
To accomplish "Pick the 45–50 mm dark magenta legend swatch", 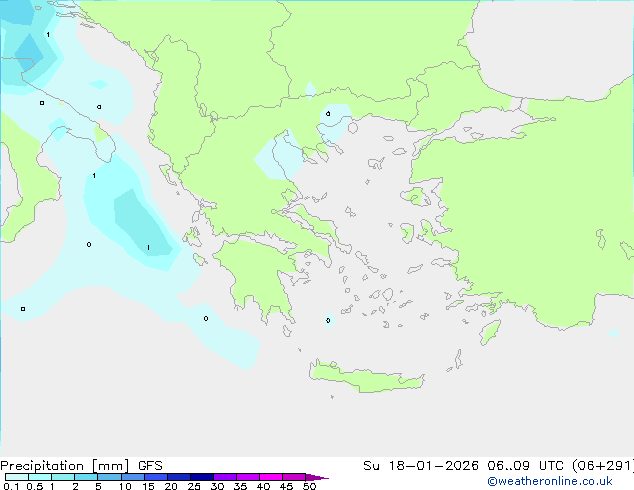I will tap(294, 477).
